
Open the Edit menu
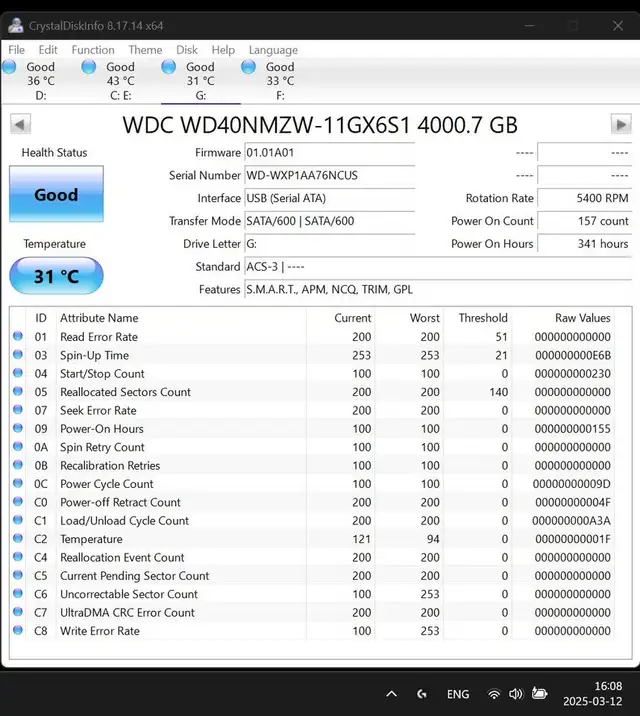pos(48,50)
